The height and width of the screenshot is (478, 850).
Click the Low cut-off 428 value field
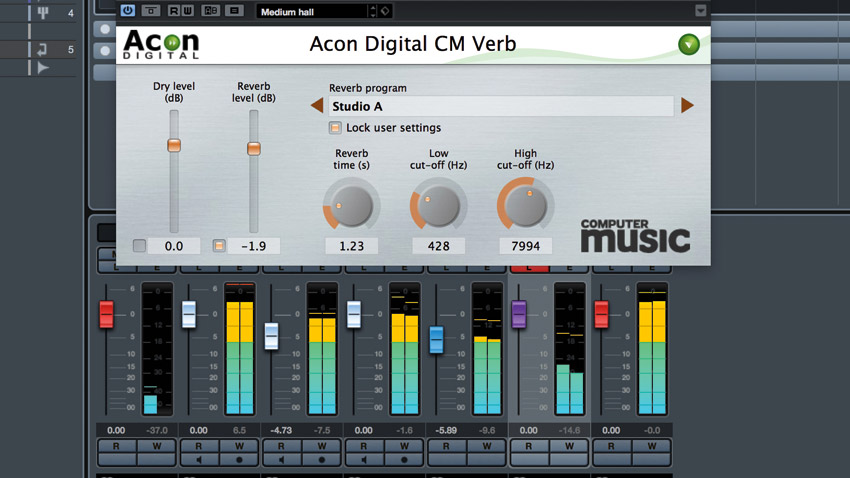pyautogui.click(x=438, y=246)
